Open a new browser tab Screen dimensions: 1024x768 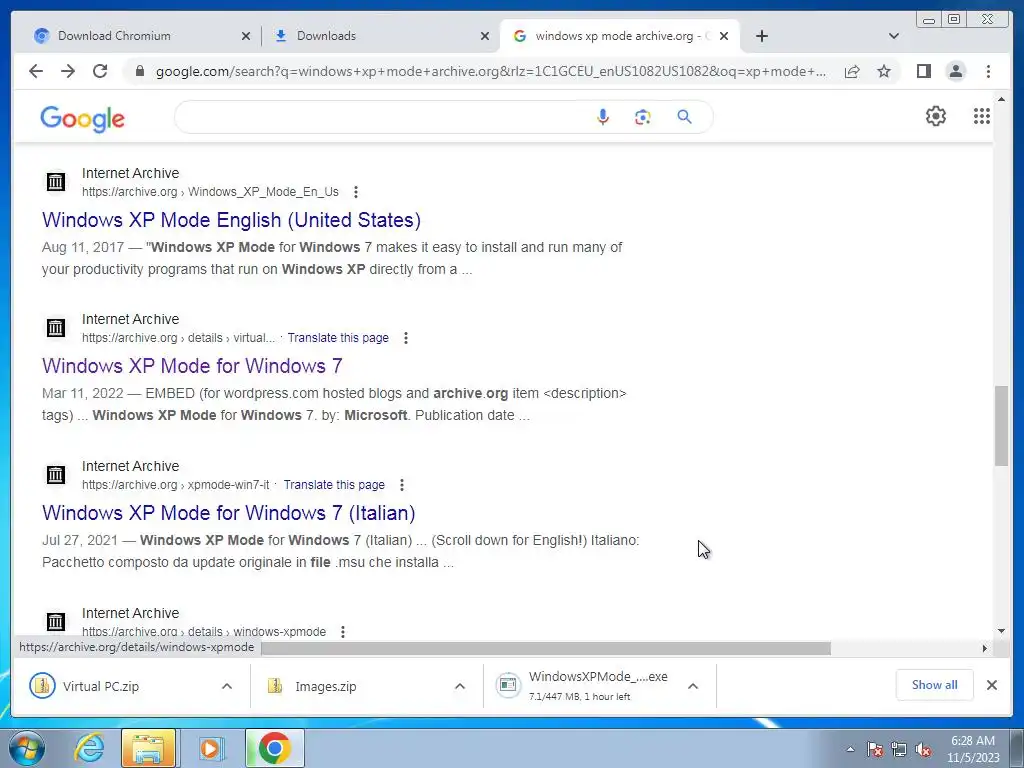(761, 36)
